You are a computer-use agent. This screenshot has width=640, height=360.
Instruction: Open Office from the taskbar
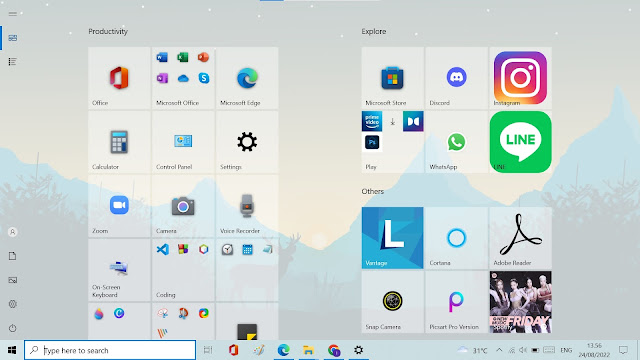point(233,350)
